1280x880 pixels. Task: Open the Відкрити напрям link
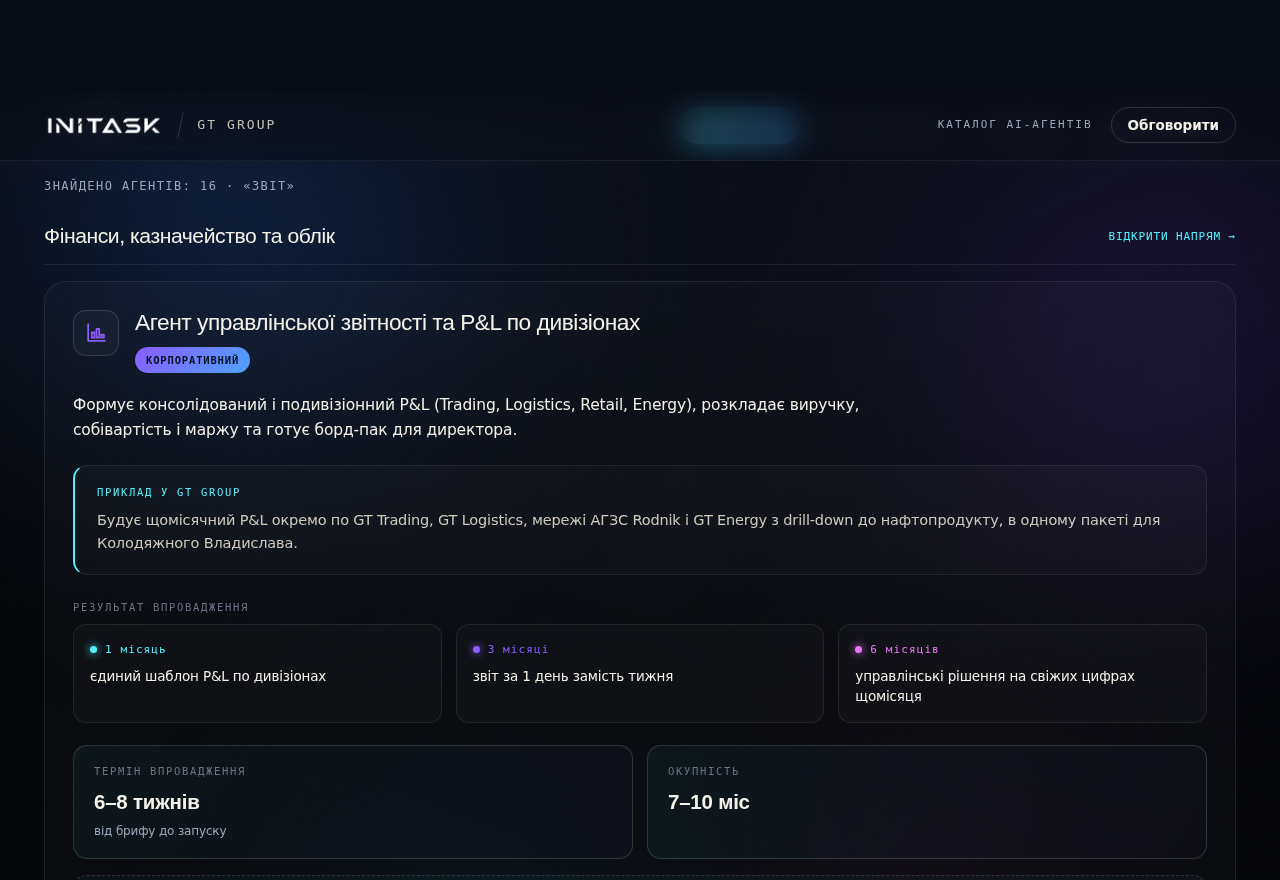pyautogui.click(x=1172, y=236)
